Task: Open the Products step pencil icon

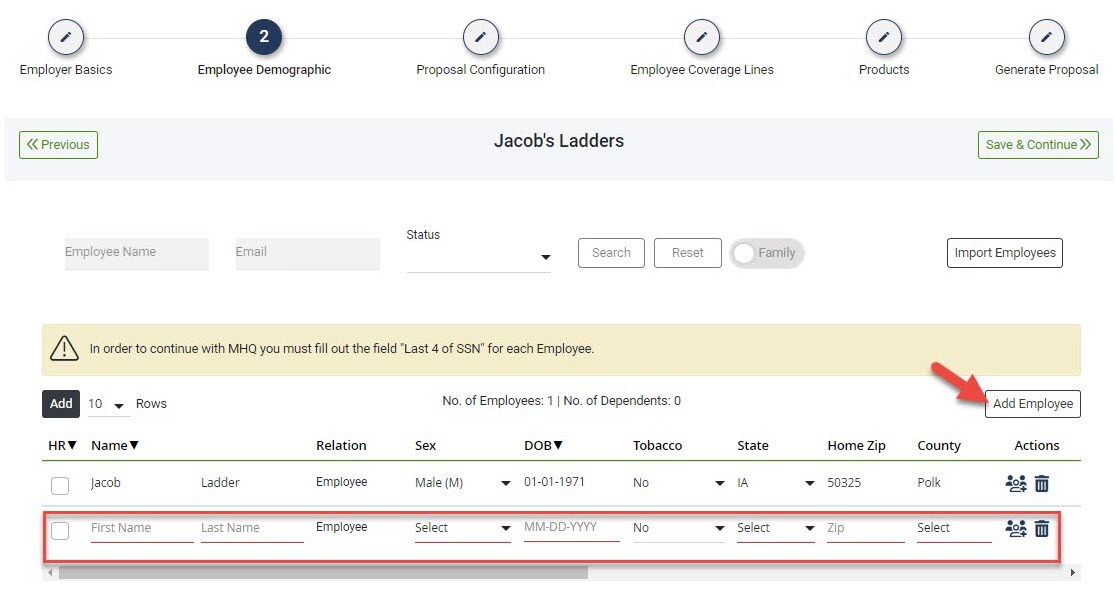Action: pos(884,37)
